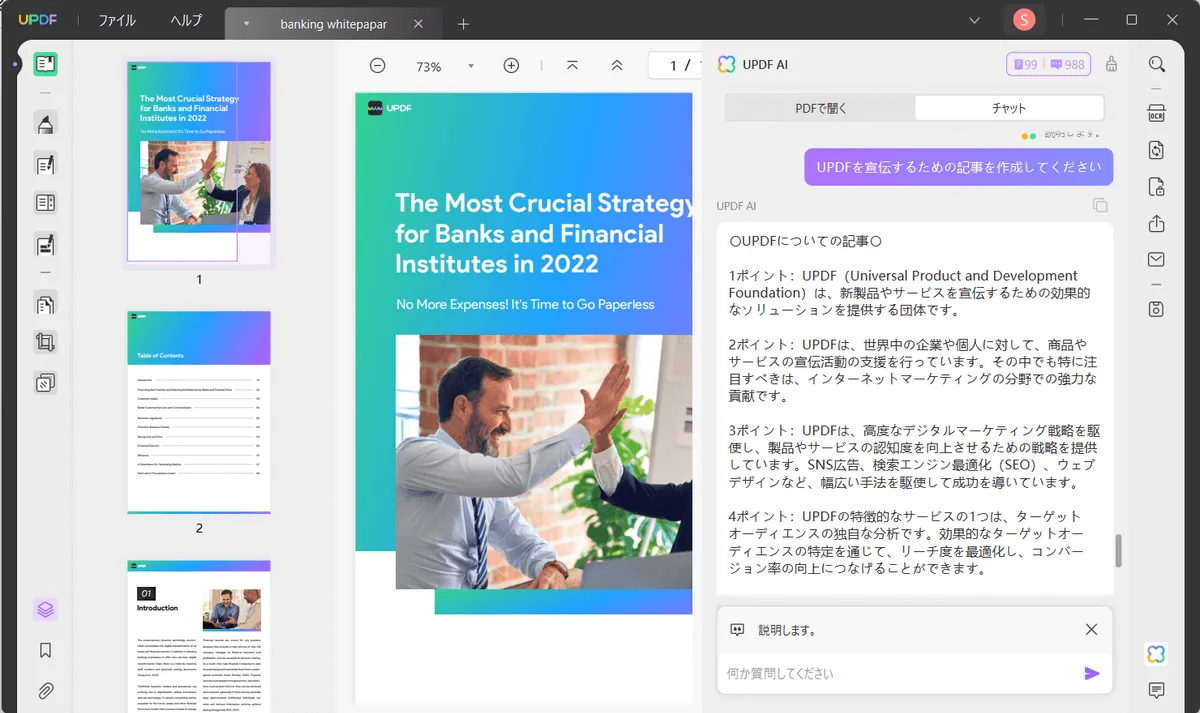Image resolution: width=1200 pixels, height=713 pixels.
Task: Click the prompt mode icon beside 説明します
Action: point(737,630)
